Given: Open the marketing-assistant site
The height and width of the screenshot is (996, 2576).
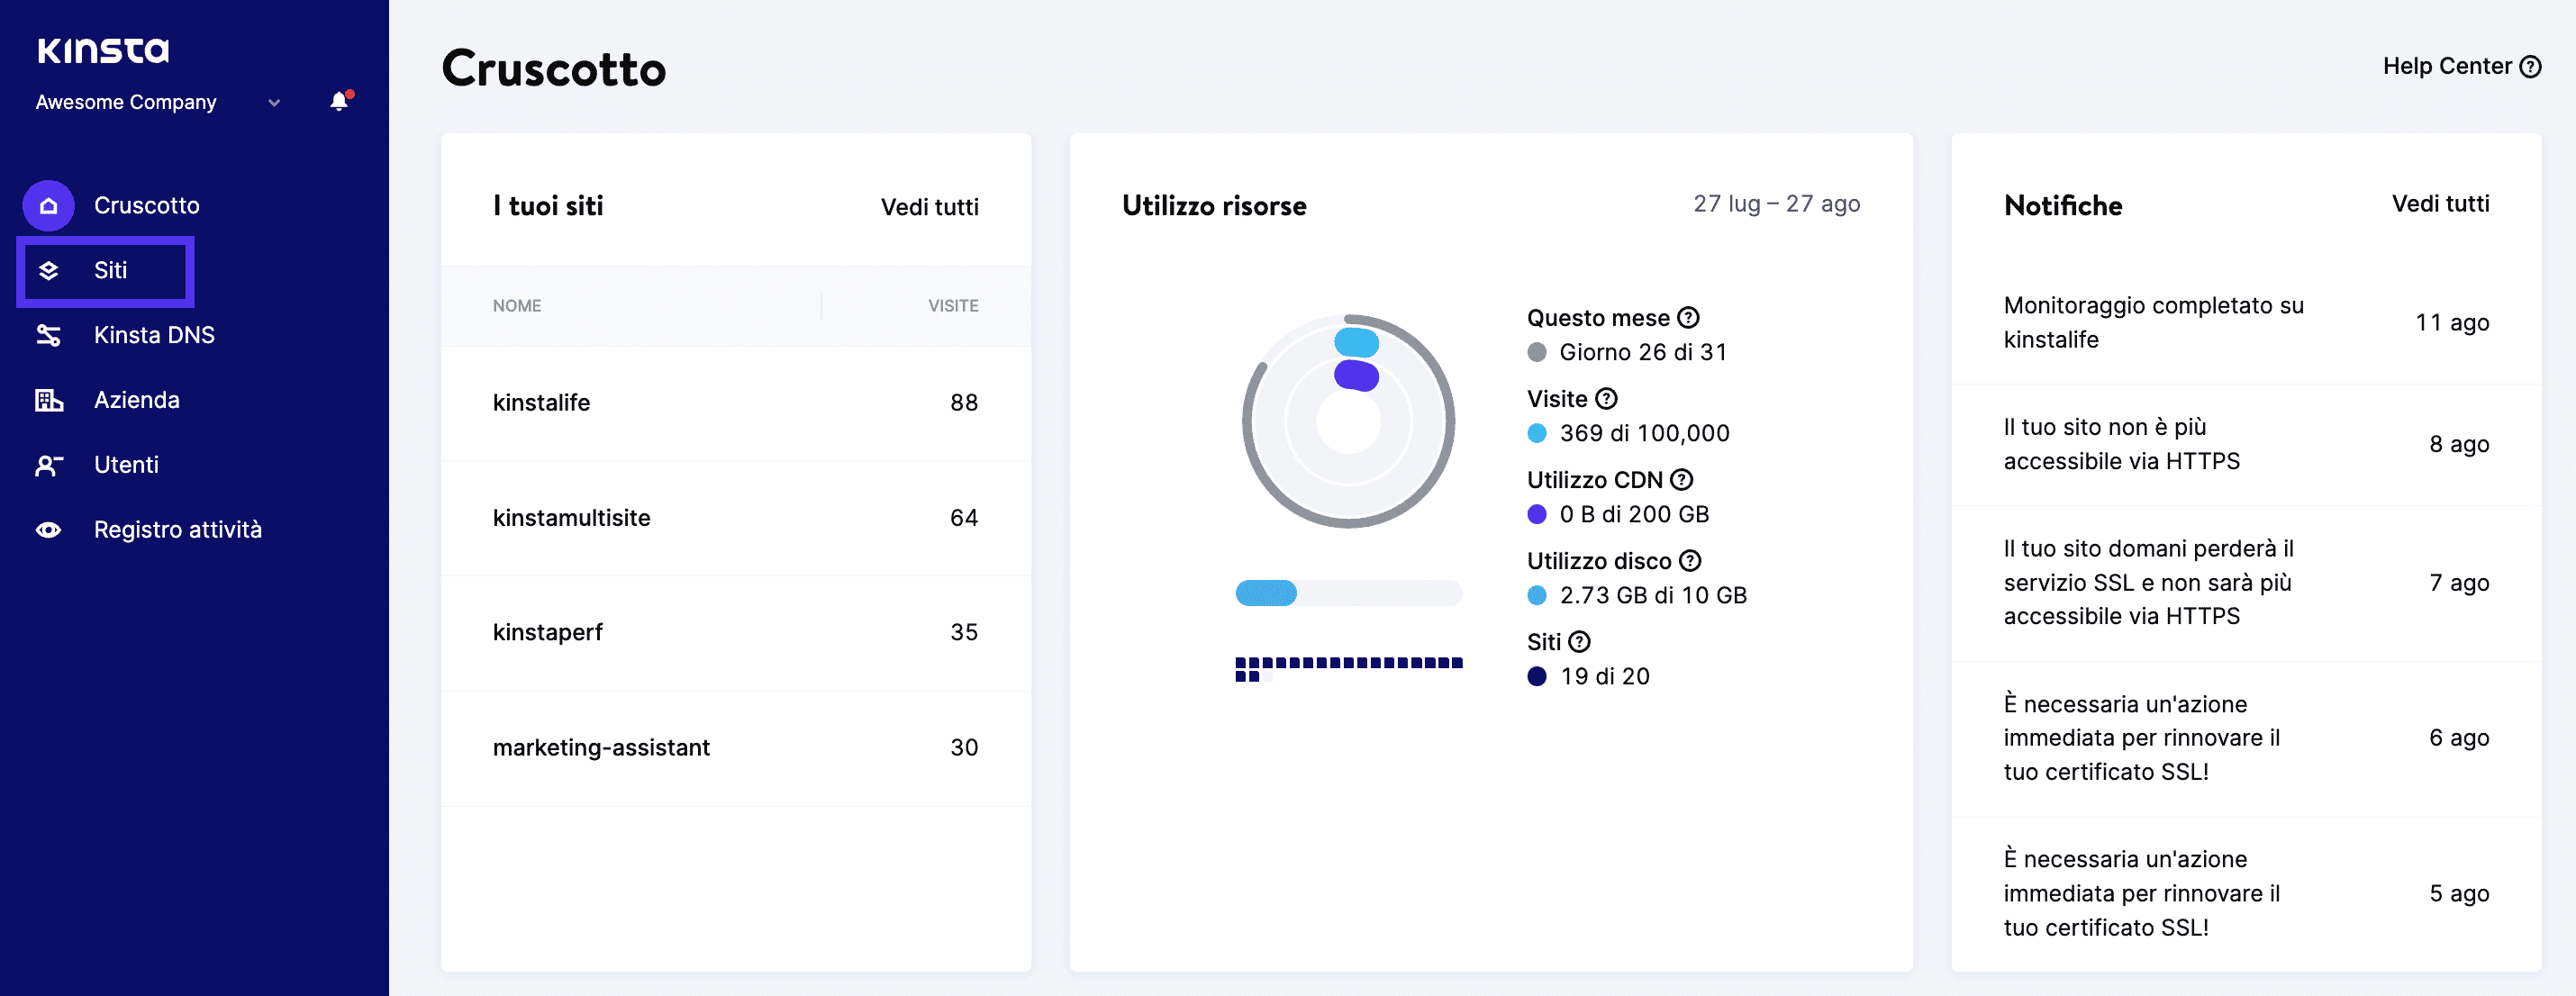Looking at the screenshot, I should click(x=601, y=748).
